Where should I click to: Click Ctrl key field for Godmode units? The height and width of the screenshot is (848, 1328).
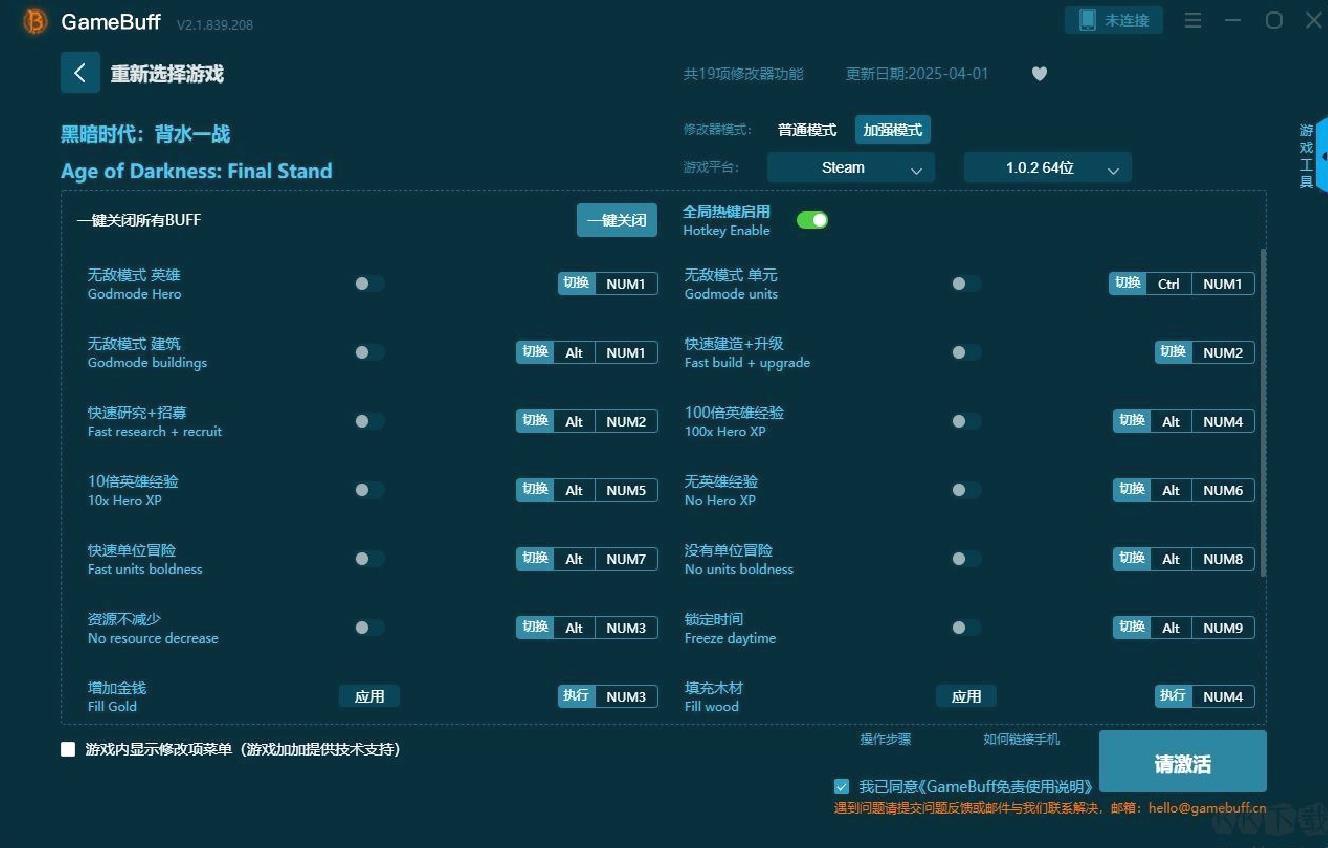pyautogui.click(x=1168, y=284)
